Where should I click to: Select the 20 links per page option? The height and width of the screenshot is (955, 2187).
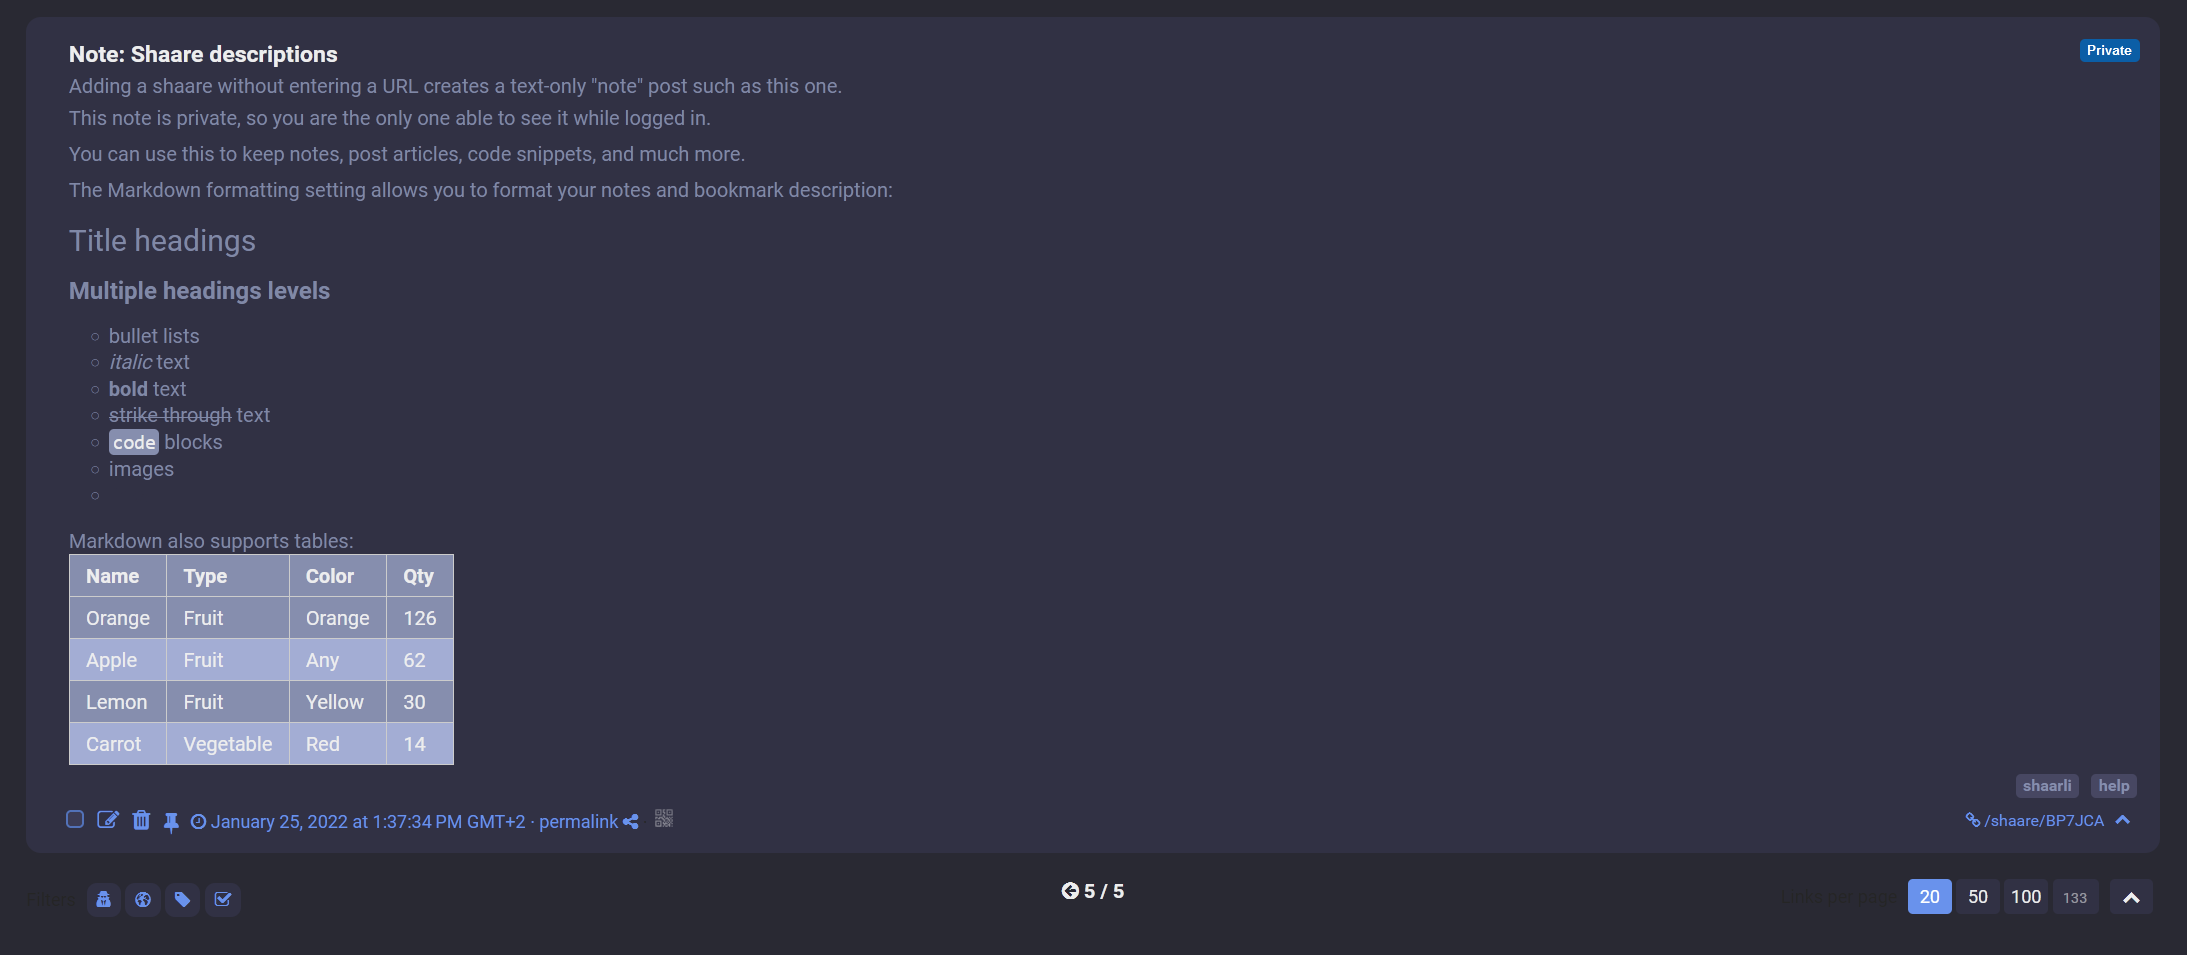click(1930, 897)
